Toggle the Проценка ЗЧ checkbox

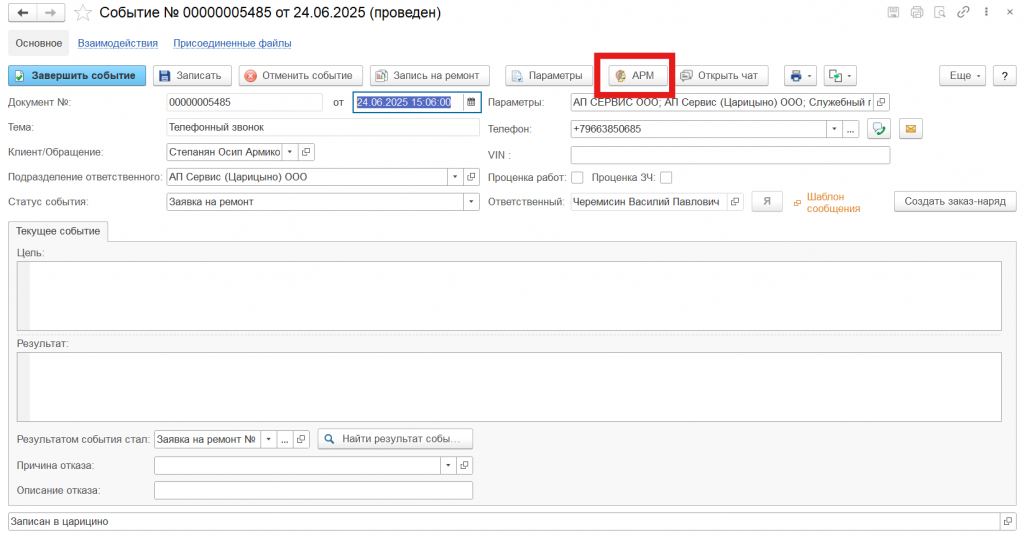666,178
